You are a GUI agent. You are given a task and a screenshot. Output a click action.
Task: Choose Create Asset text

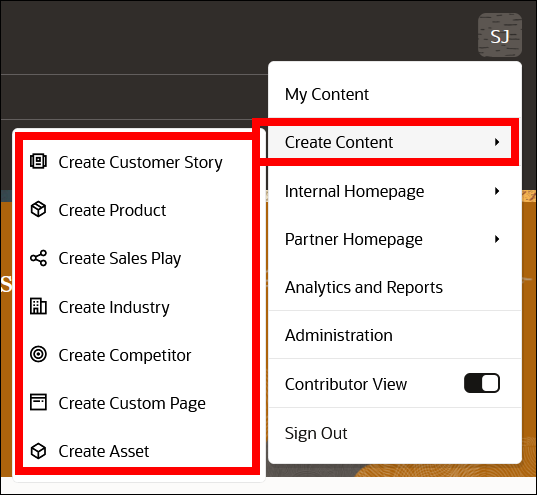[x=104, y=451]
